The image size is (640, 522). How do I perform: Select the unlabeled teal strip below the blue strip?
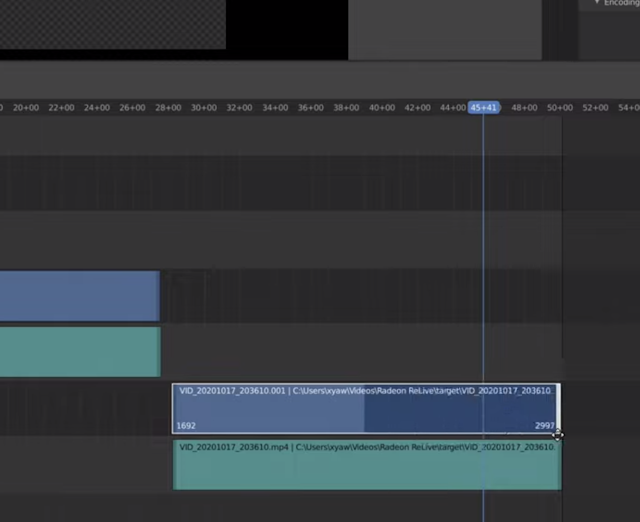point(80,352)
